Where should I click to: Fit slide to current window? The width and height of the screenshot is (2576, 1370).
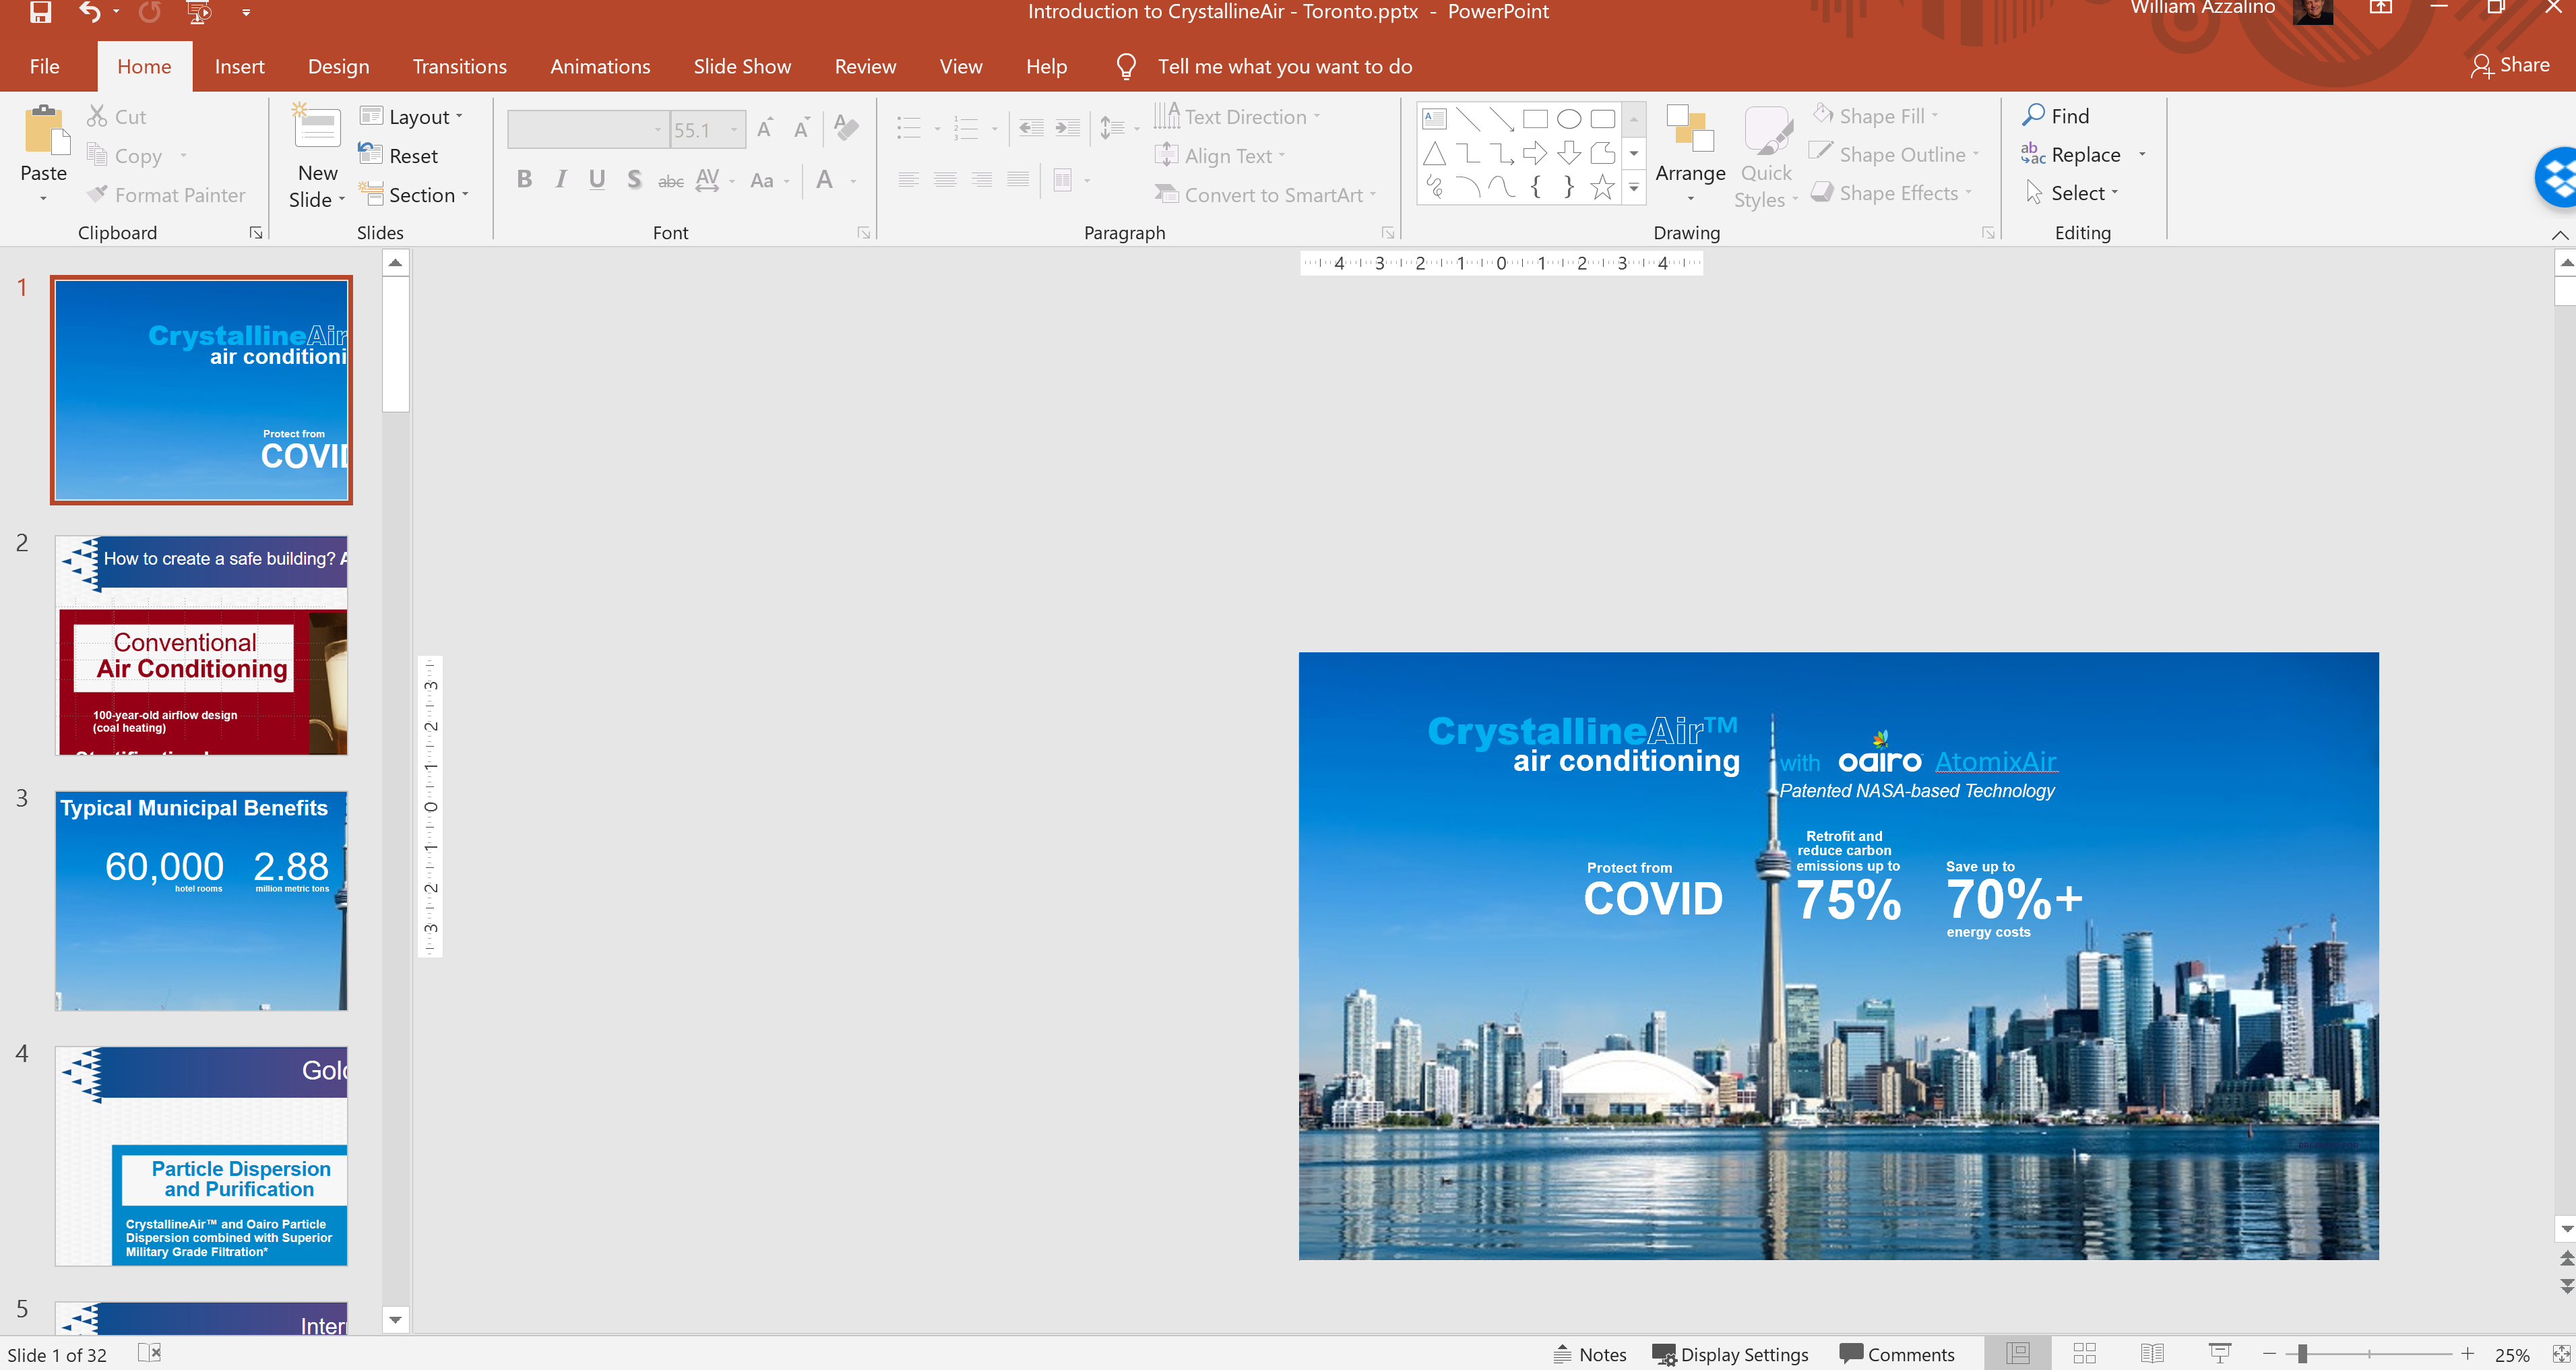tap(2561, 1354)
